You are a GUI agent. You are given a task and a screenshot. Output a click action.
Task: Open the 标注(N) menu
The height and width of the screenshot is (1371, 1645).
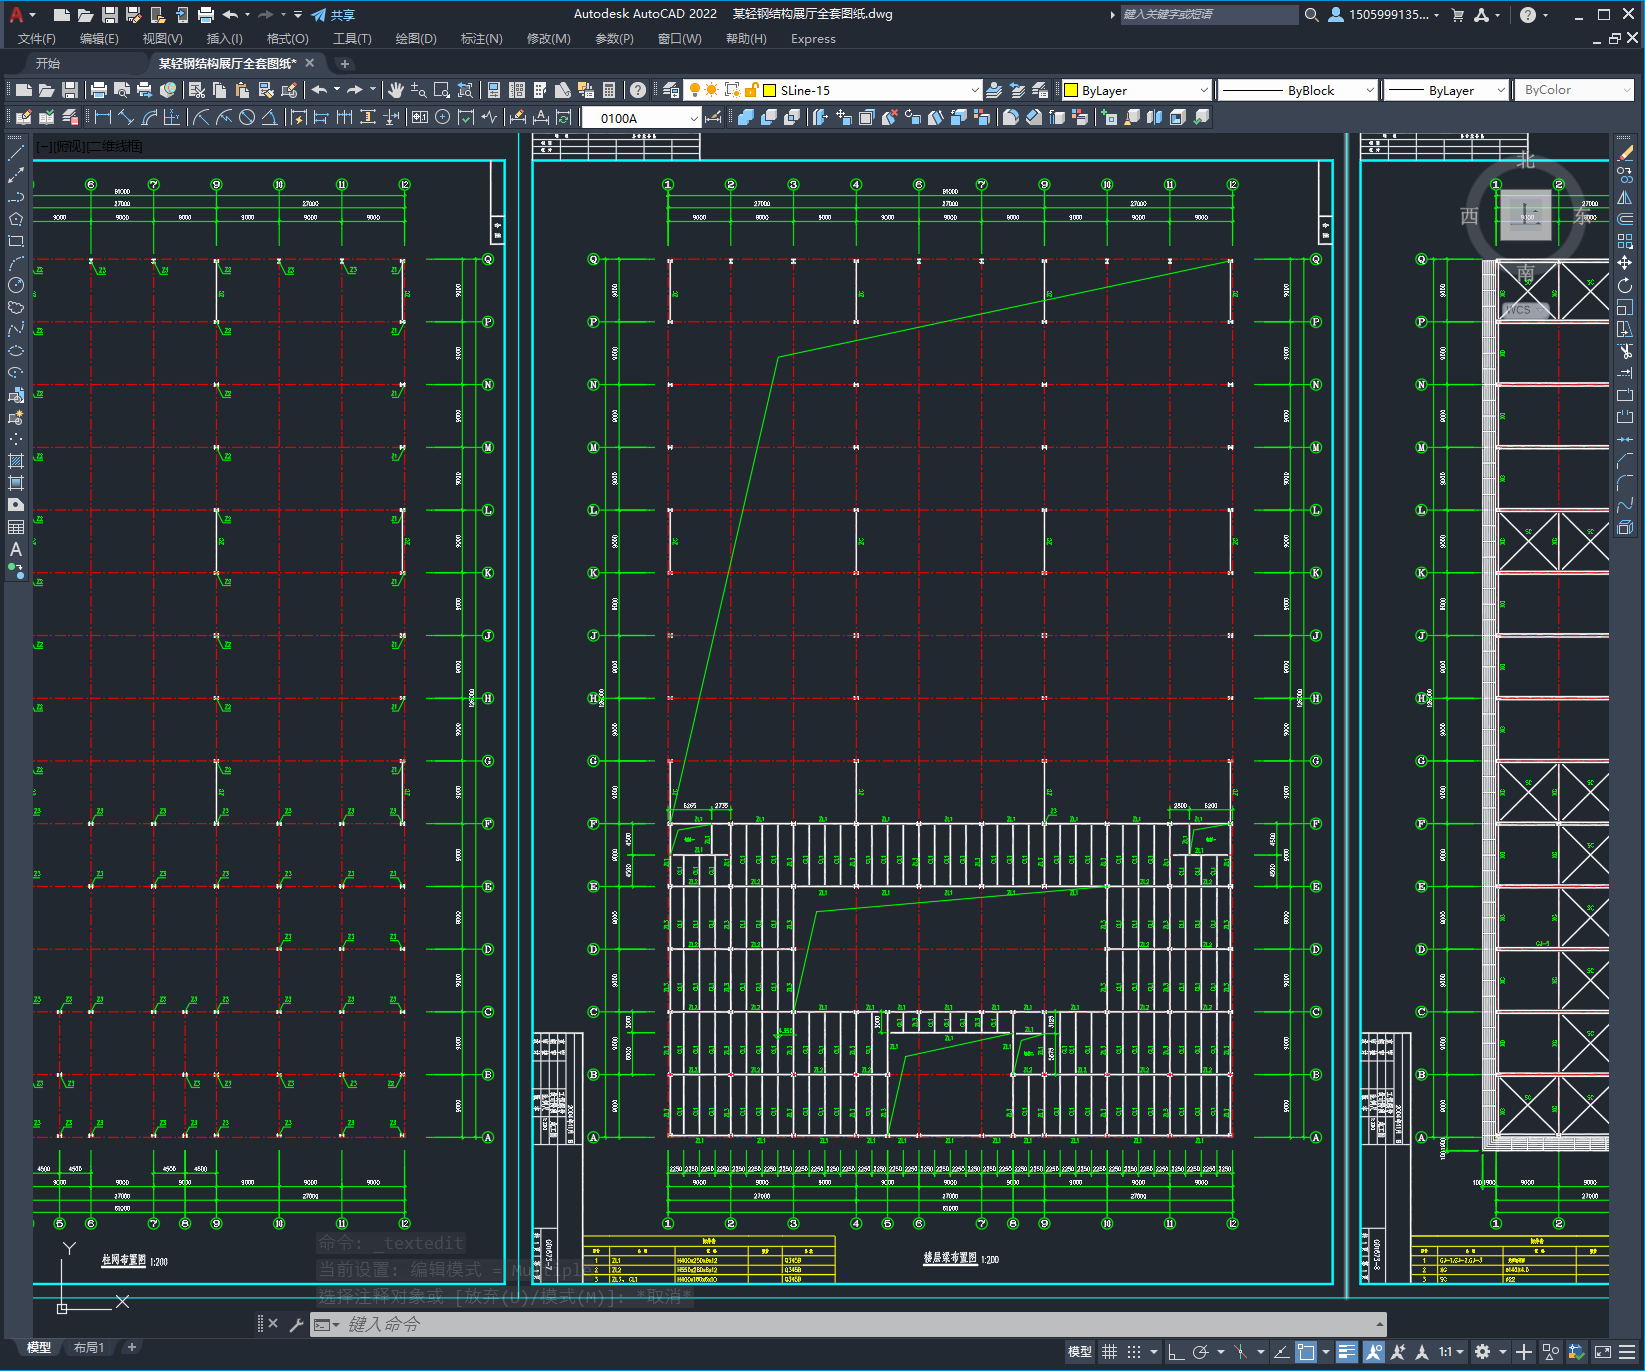click(x=481, y=39)
